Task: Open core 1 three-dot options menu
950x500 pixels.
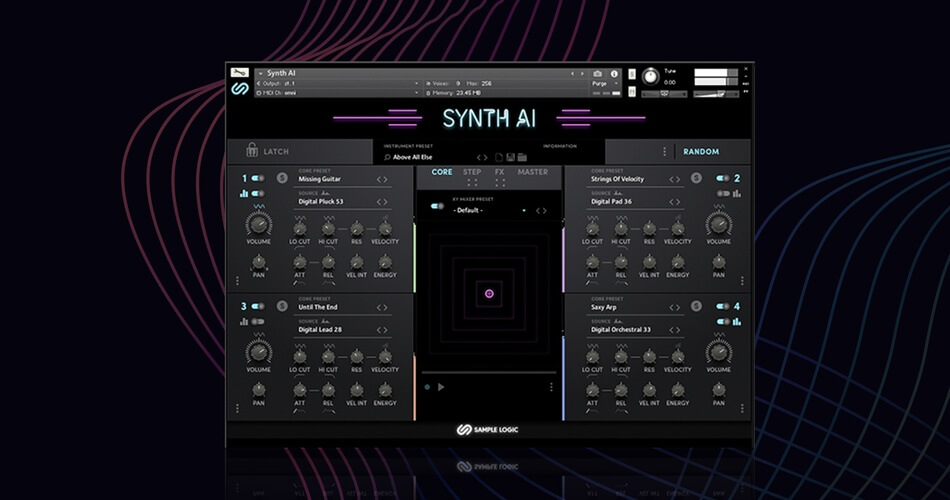Action: [x=238, y=281]
